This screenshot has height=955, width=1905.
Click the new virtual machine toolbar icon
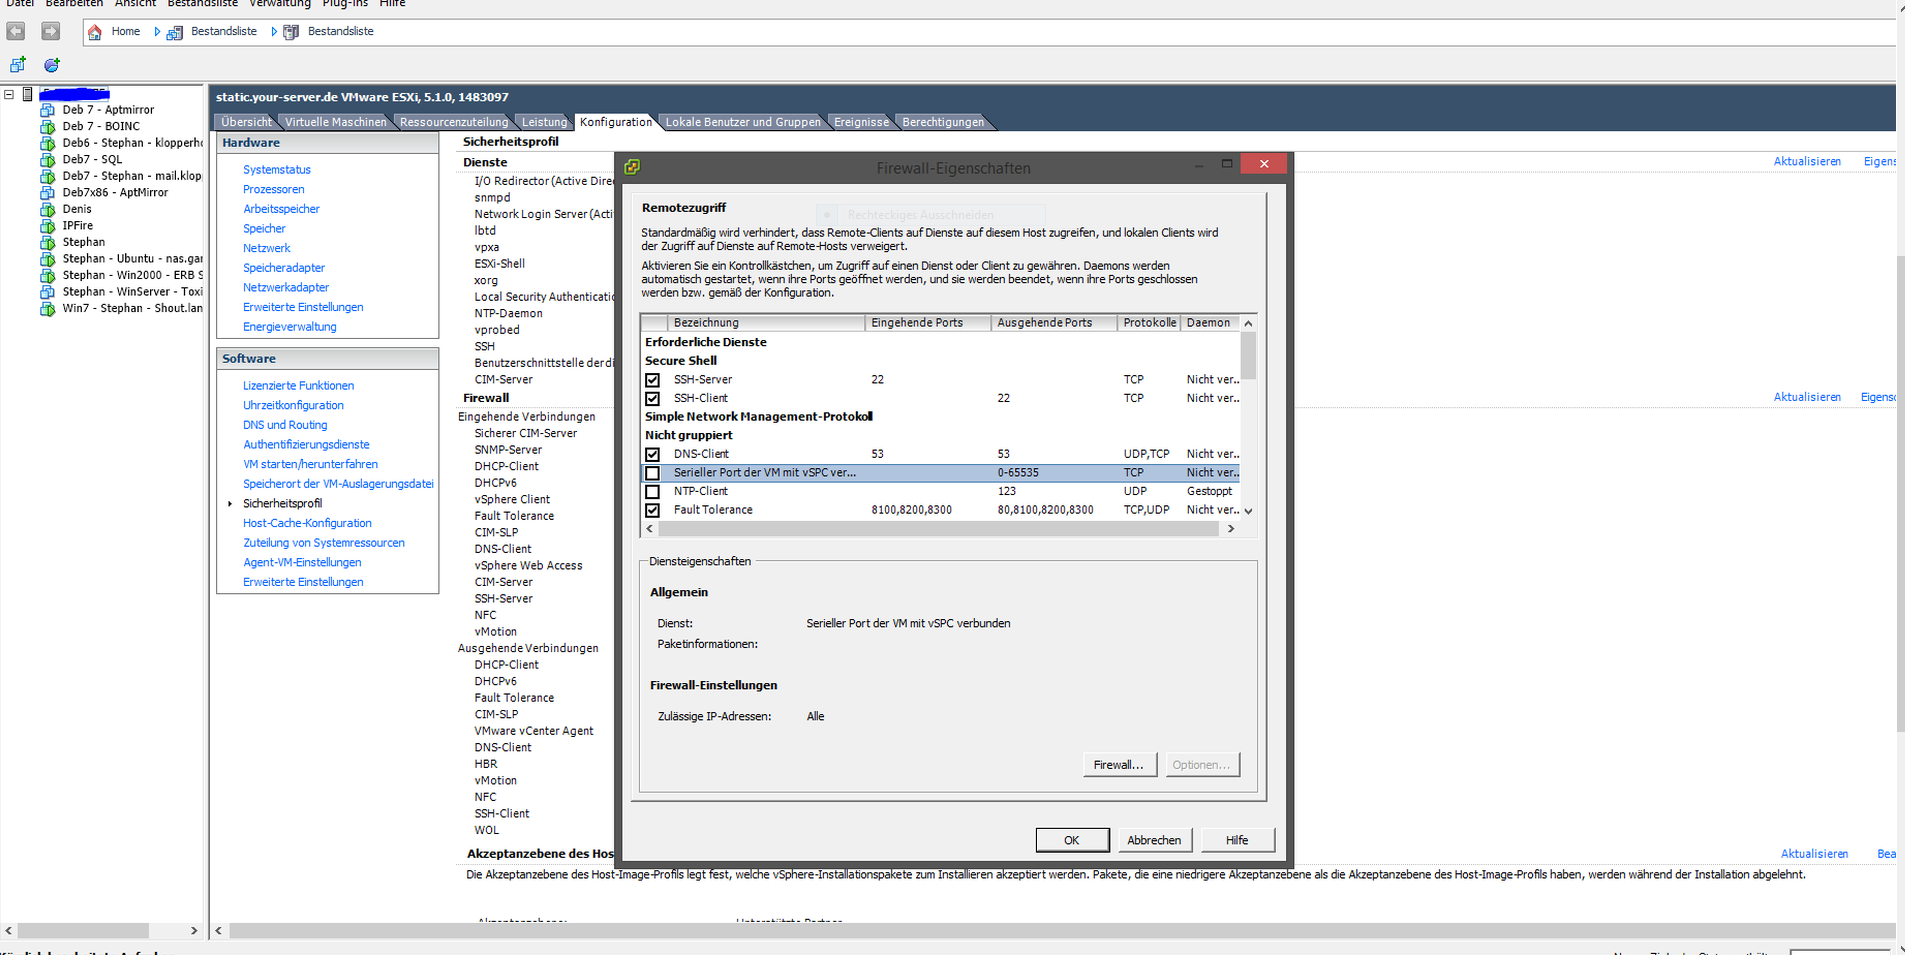(18, 65)
